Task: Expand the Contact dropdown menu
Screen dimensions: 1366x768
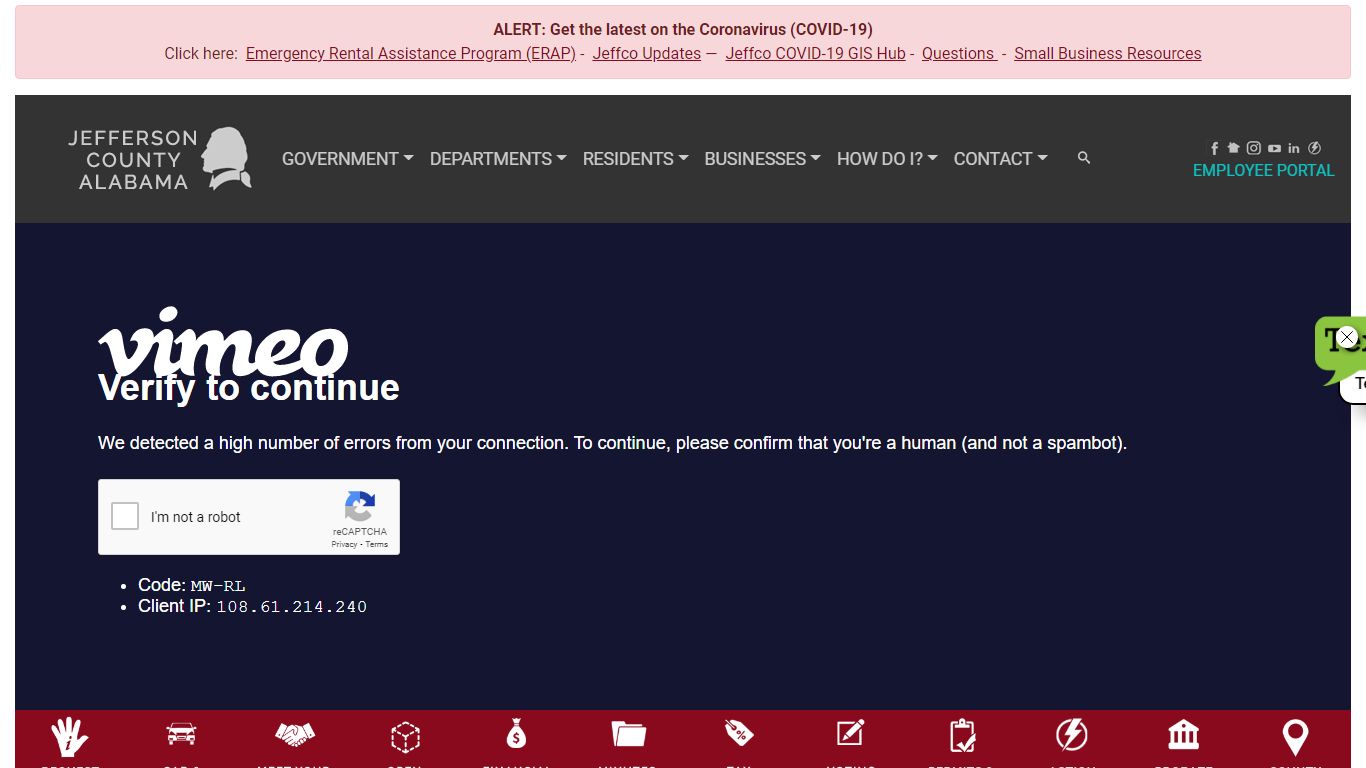Action: (x=1001, y=159)
